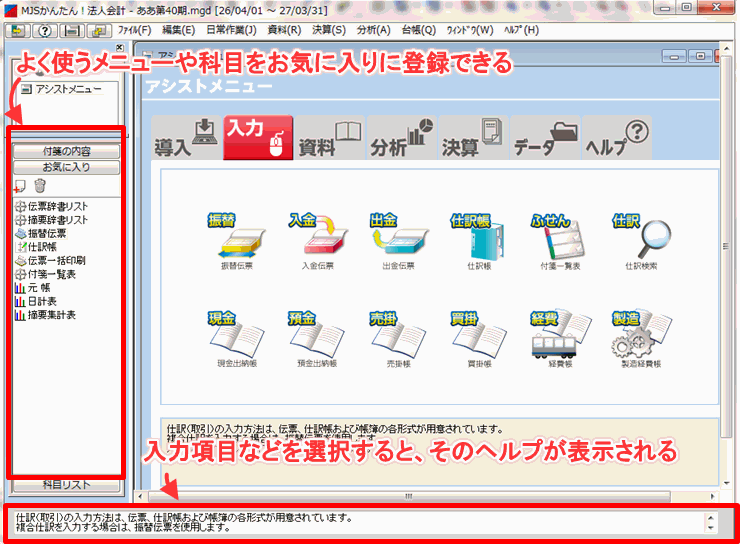Screen dimensions: 740x544
Task: Open the 編集(E) menu
Action: point(178,30)
